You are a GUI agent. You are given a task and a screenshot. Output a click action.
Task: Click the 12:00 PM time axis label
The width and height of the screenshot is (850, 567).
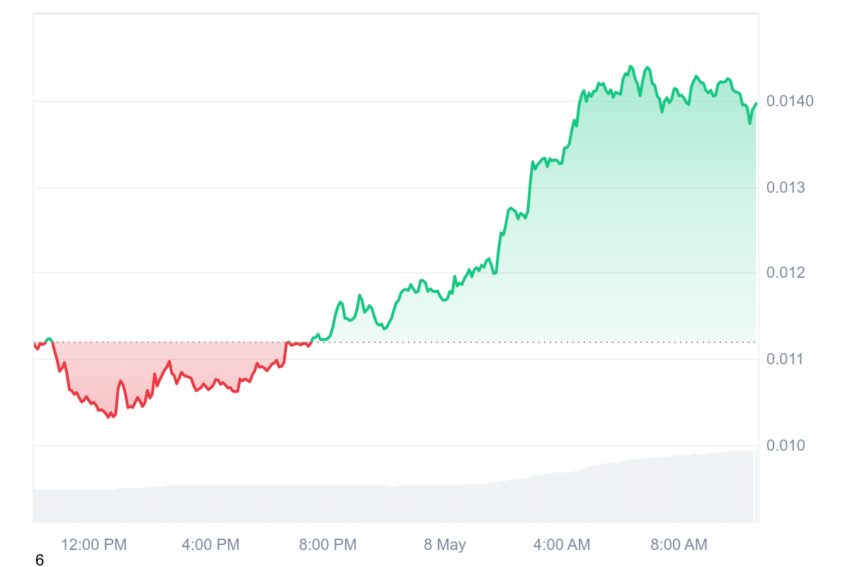pyautogui.click(x=94, y=544)
